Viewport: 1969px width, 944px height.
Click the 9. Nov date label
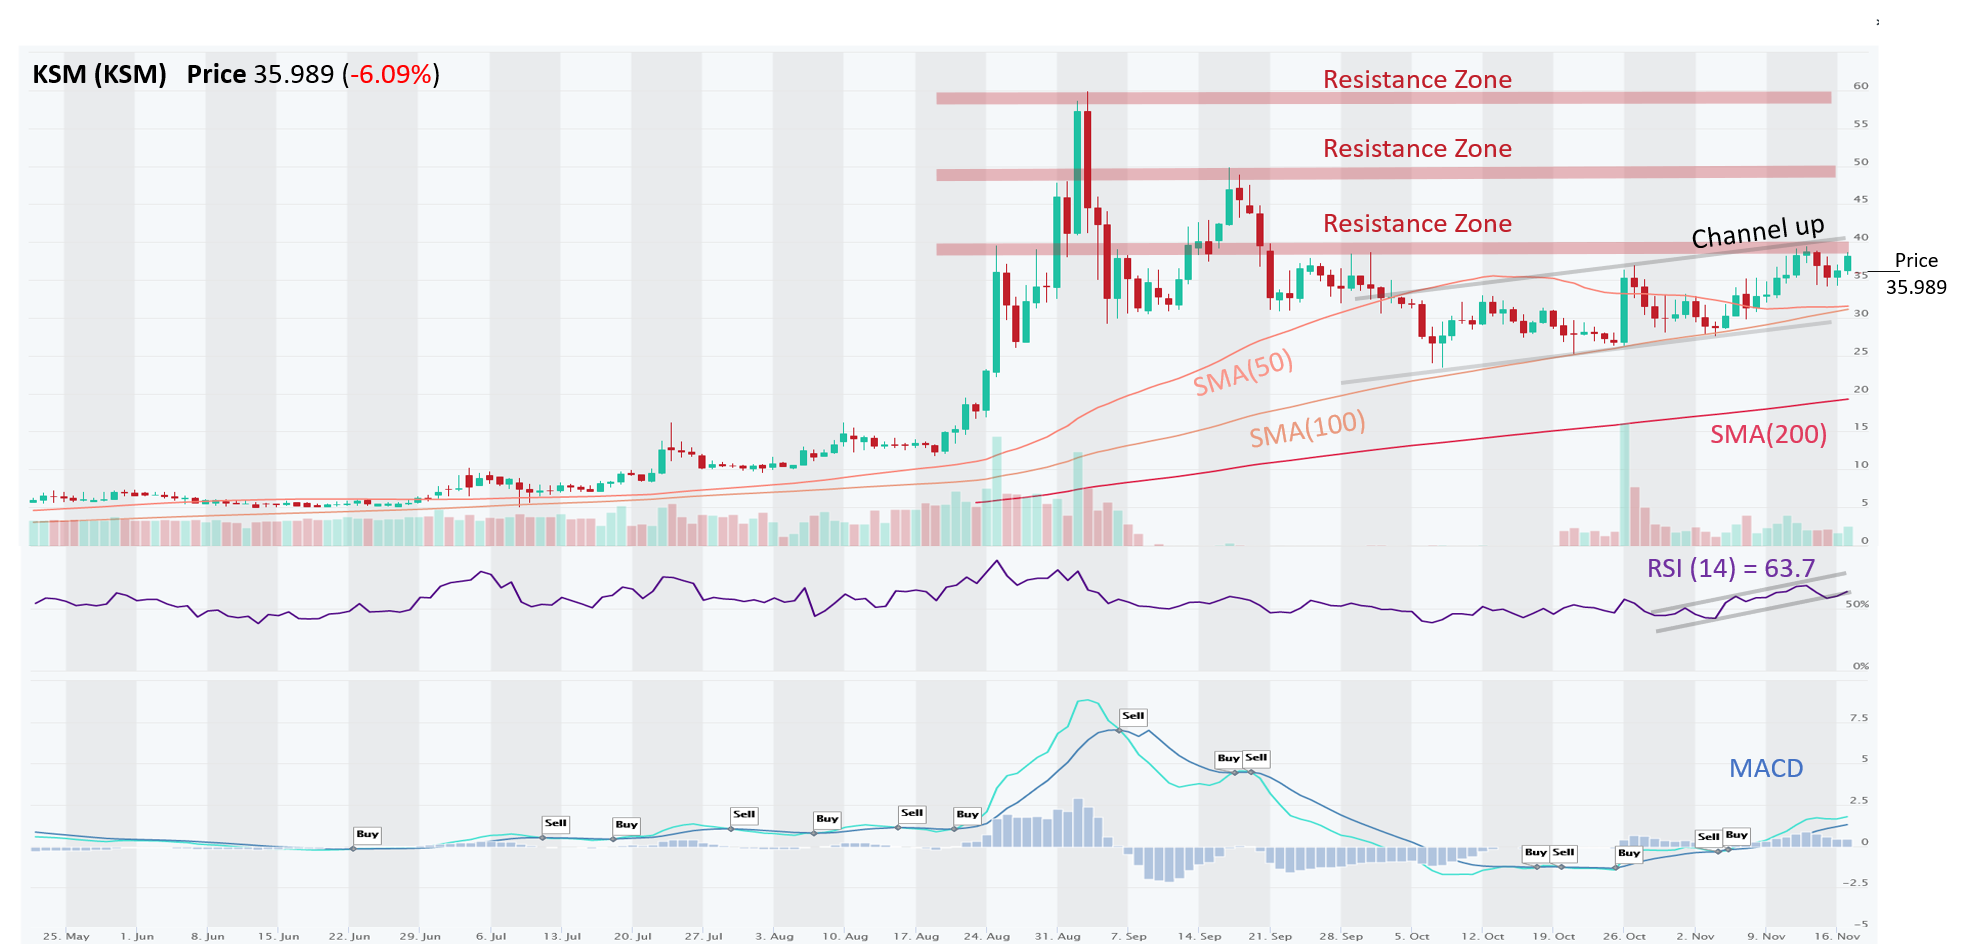pyautogui.click(x=1766, y=936)
